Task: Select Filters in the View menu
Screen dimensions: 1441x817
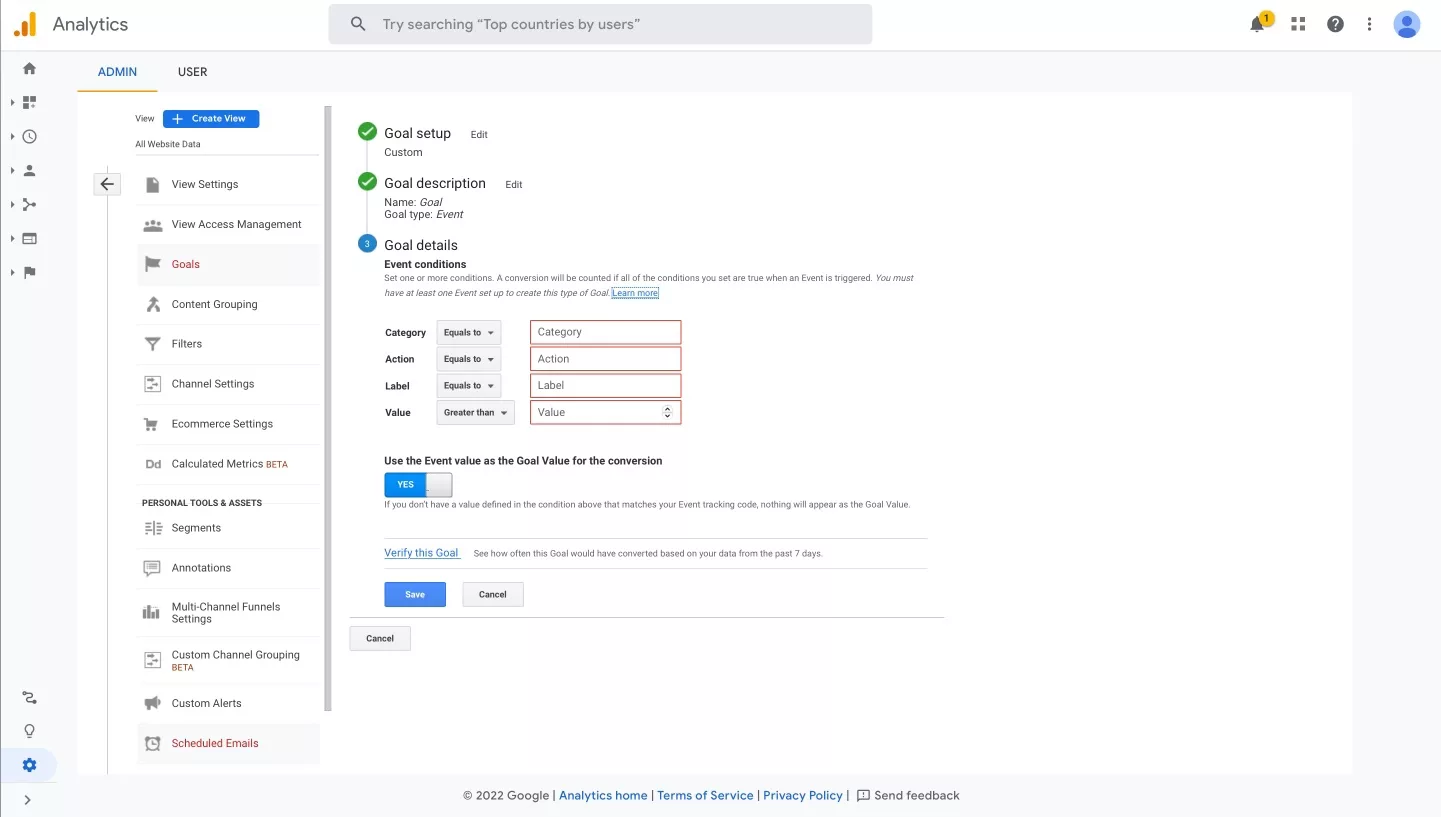Action: pos(186,344)
